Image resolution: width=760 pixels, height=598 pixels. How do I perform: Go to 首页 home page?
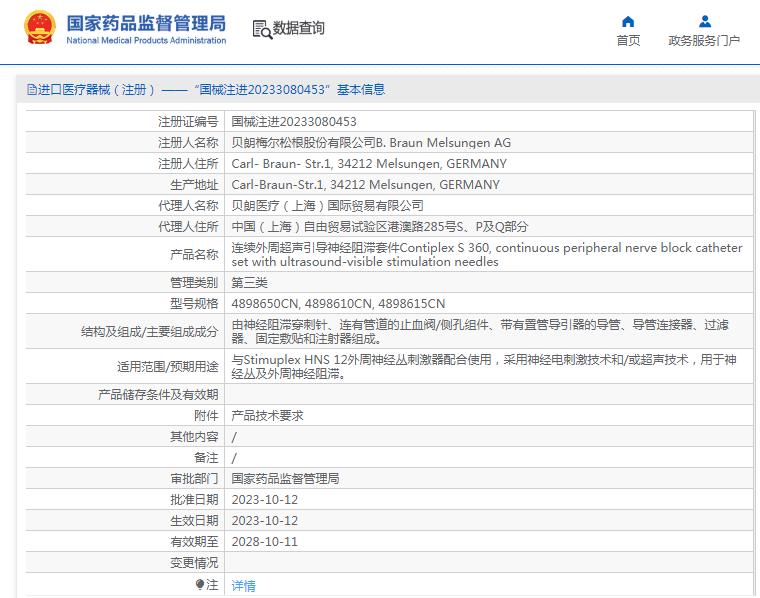628,41
